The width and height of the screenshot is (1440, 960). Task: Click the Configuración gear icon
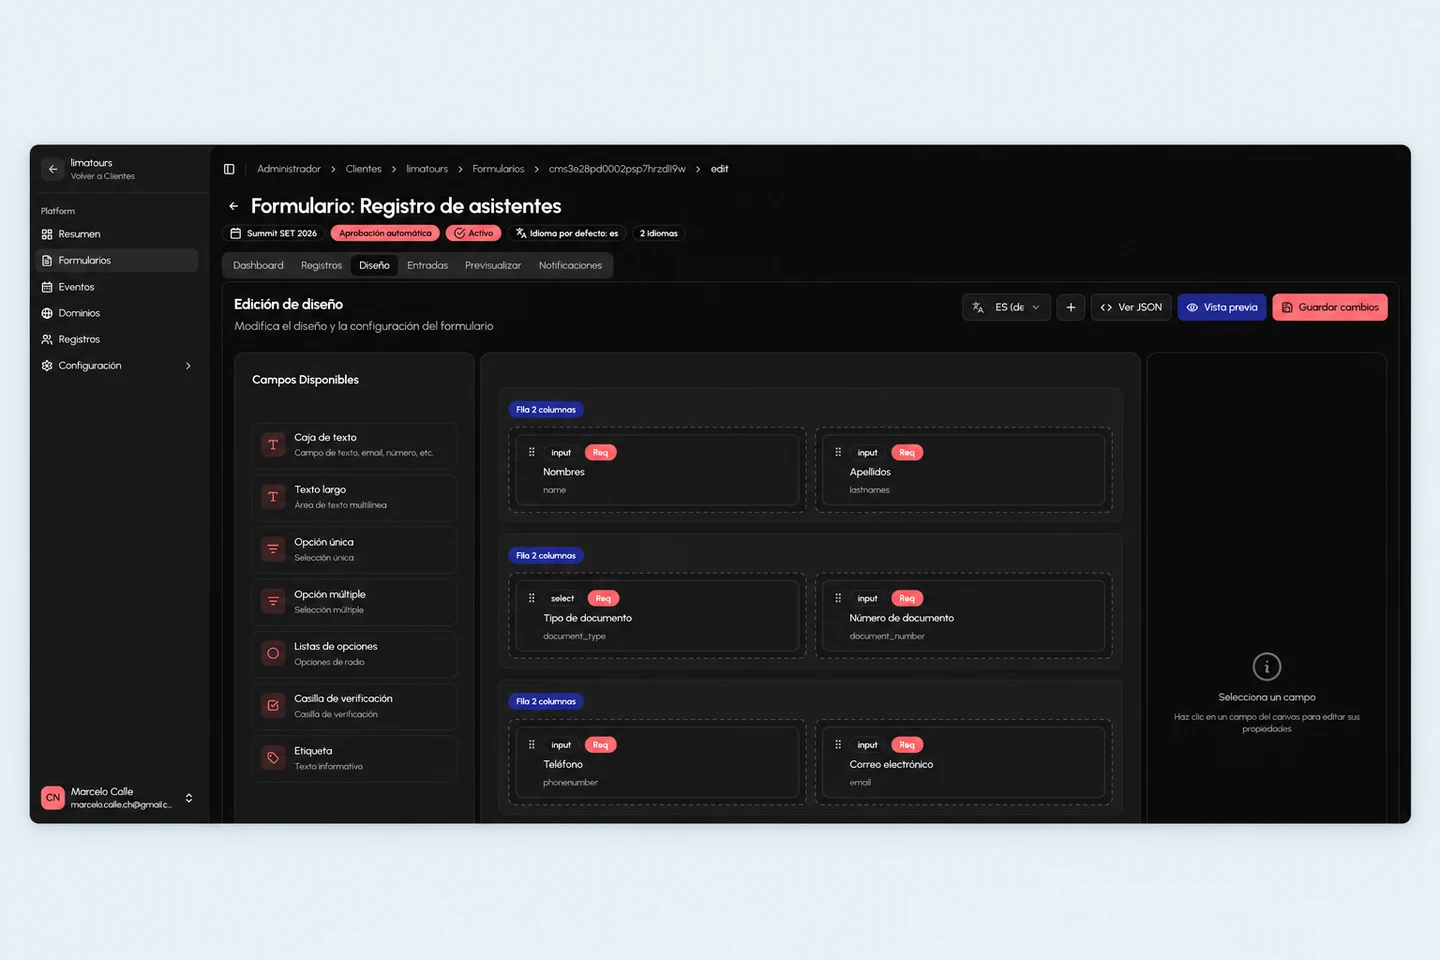click(47, 366)
